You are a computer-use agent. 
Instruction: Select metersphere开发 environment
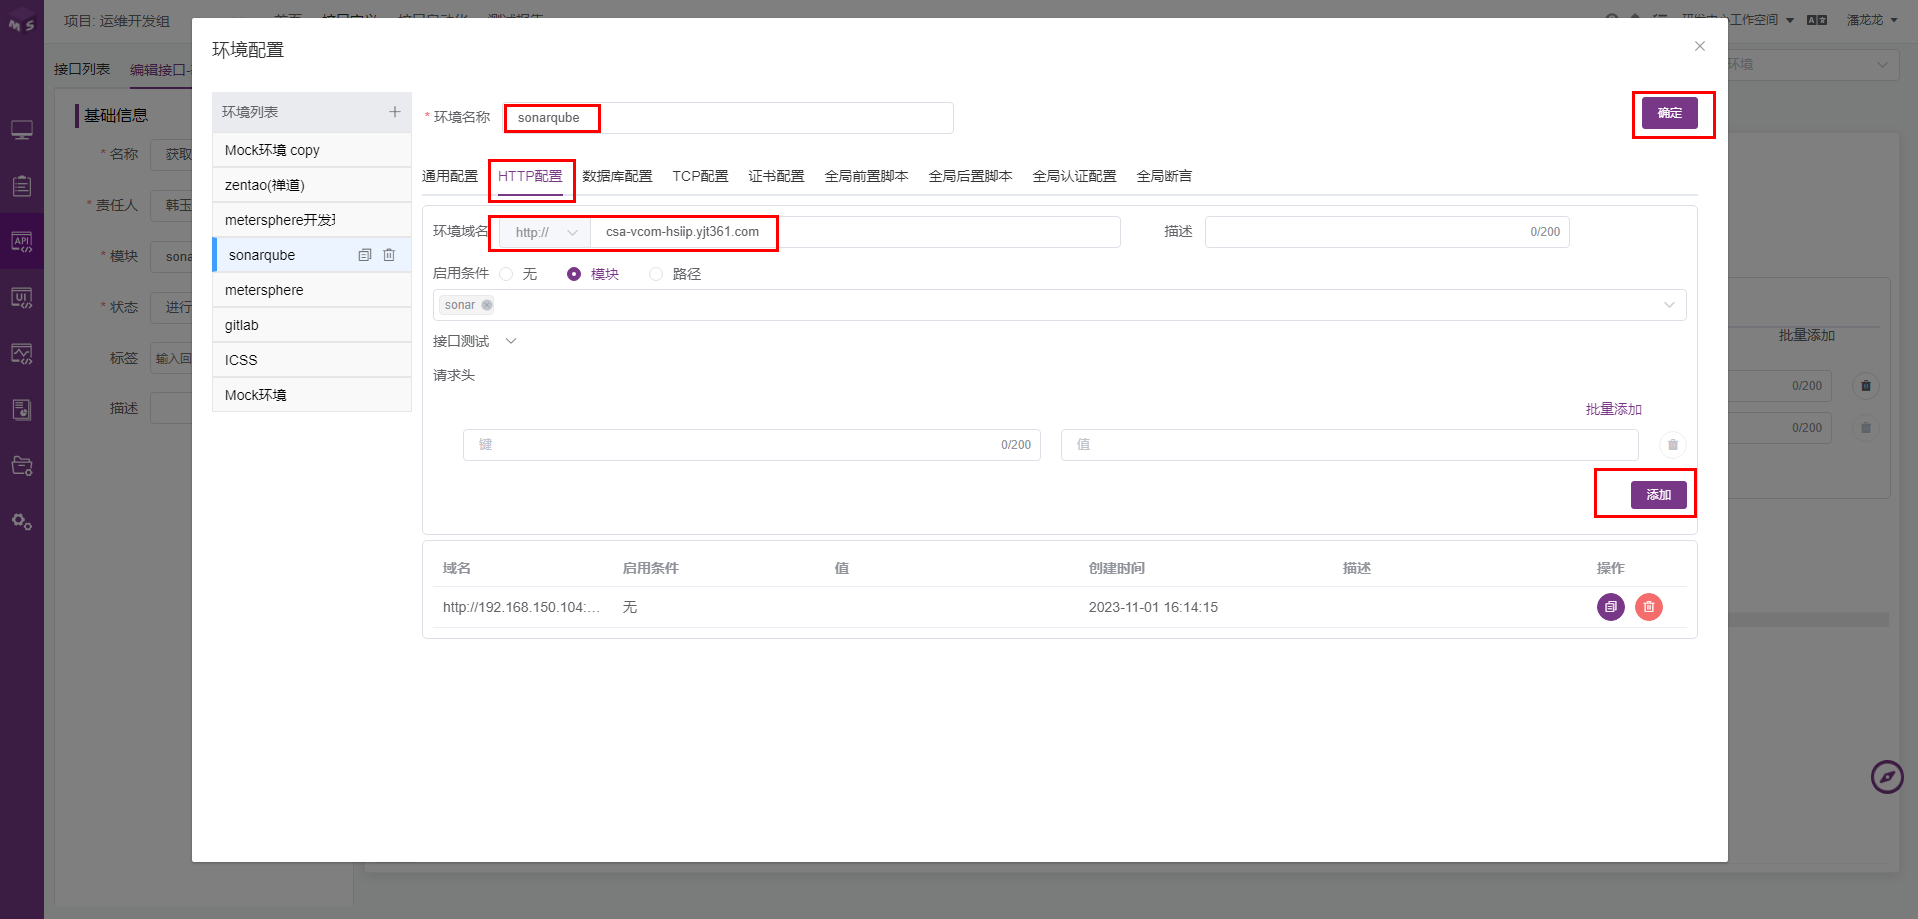pyautogui.click(x=312, y=220)
